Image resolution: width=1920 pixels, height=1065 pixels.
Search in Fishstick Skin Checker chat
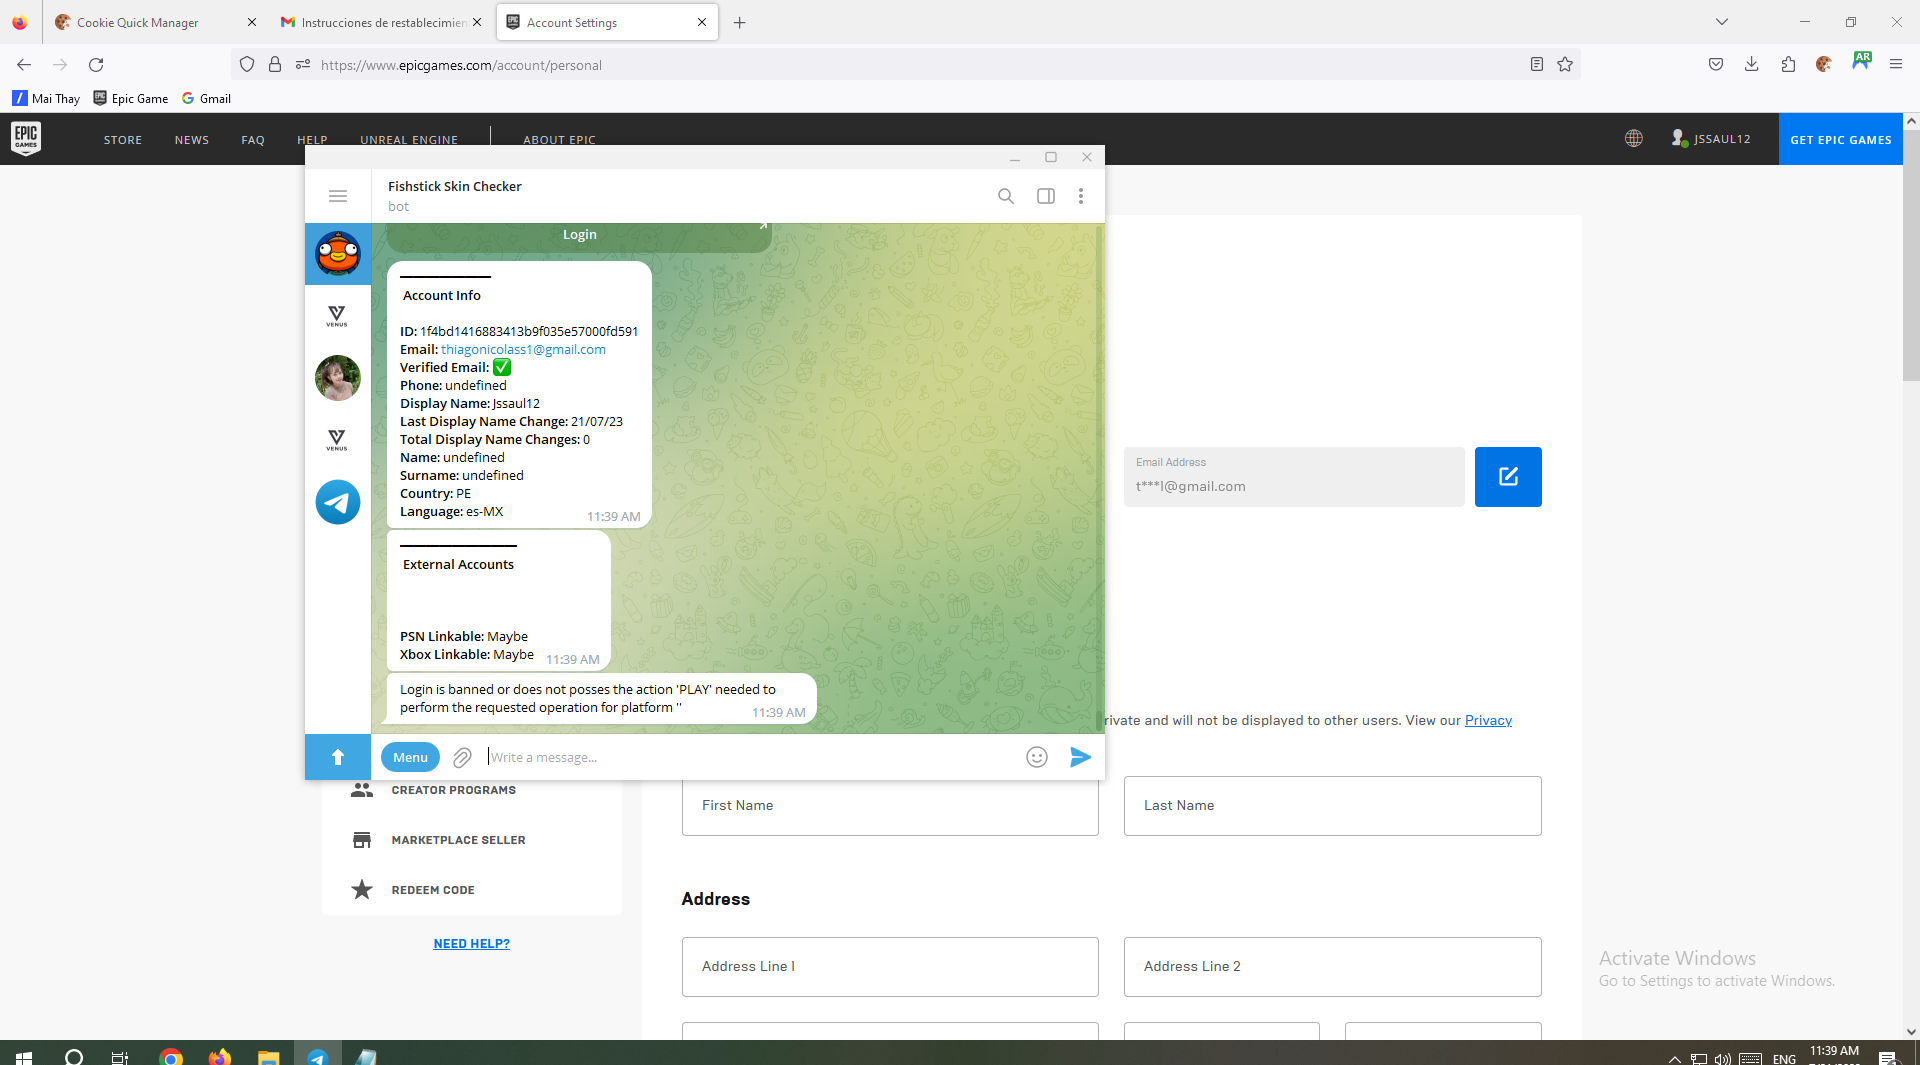tap(1006, 196)
